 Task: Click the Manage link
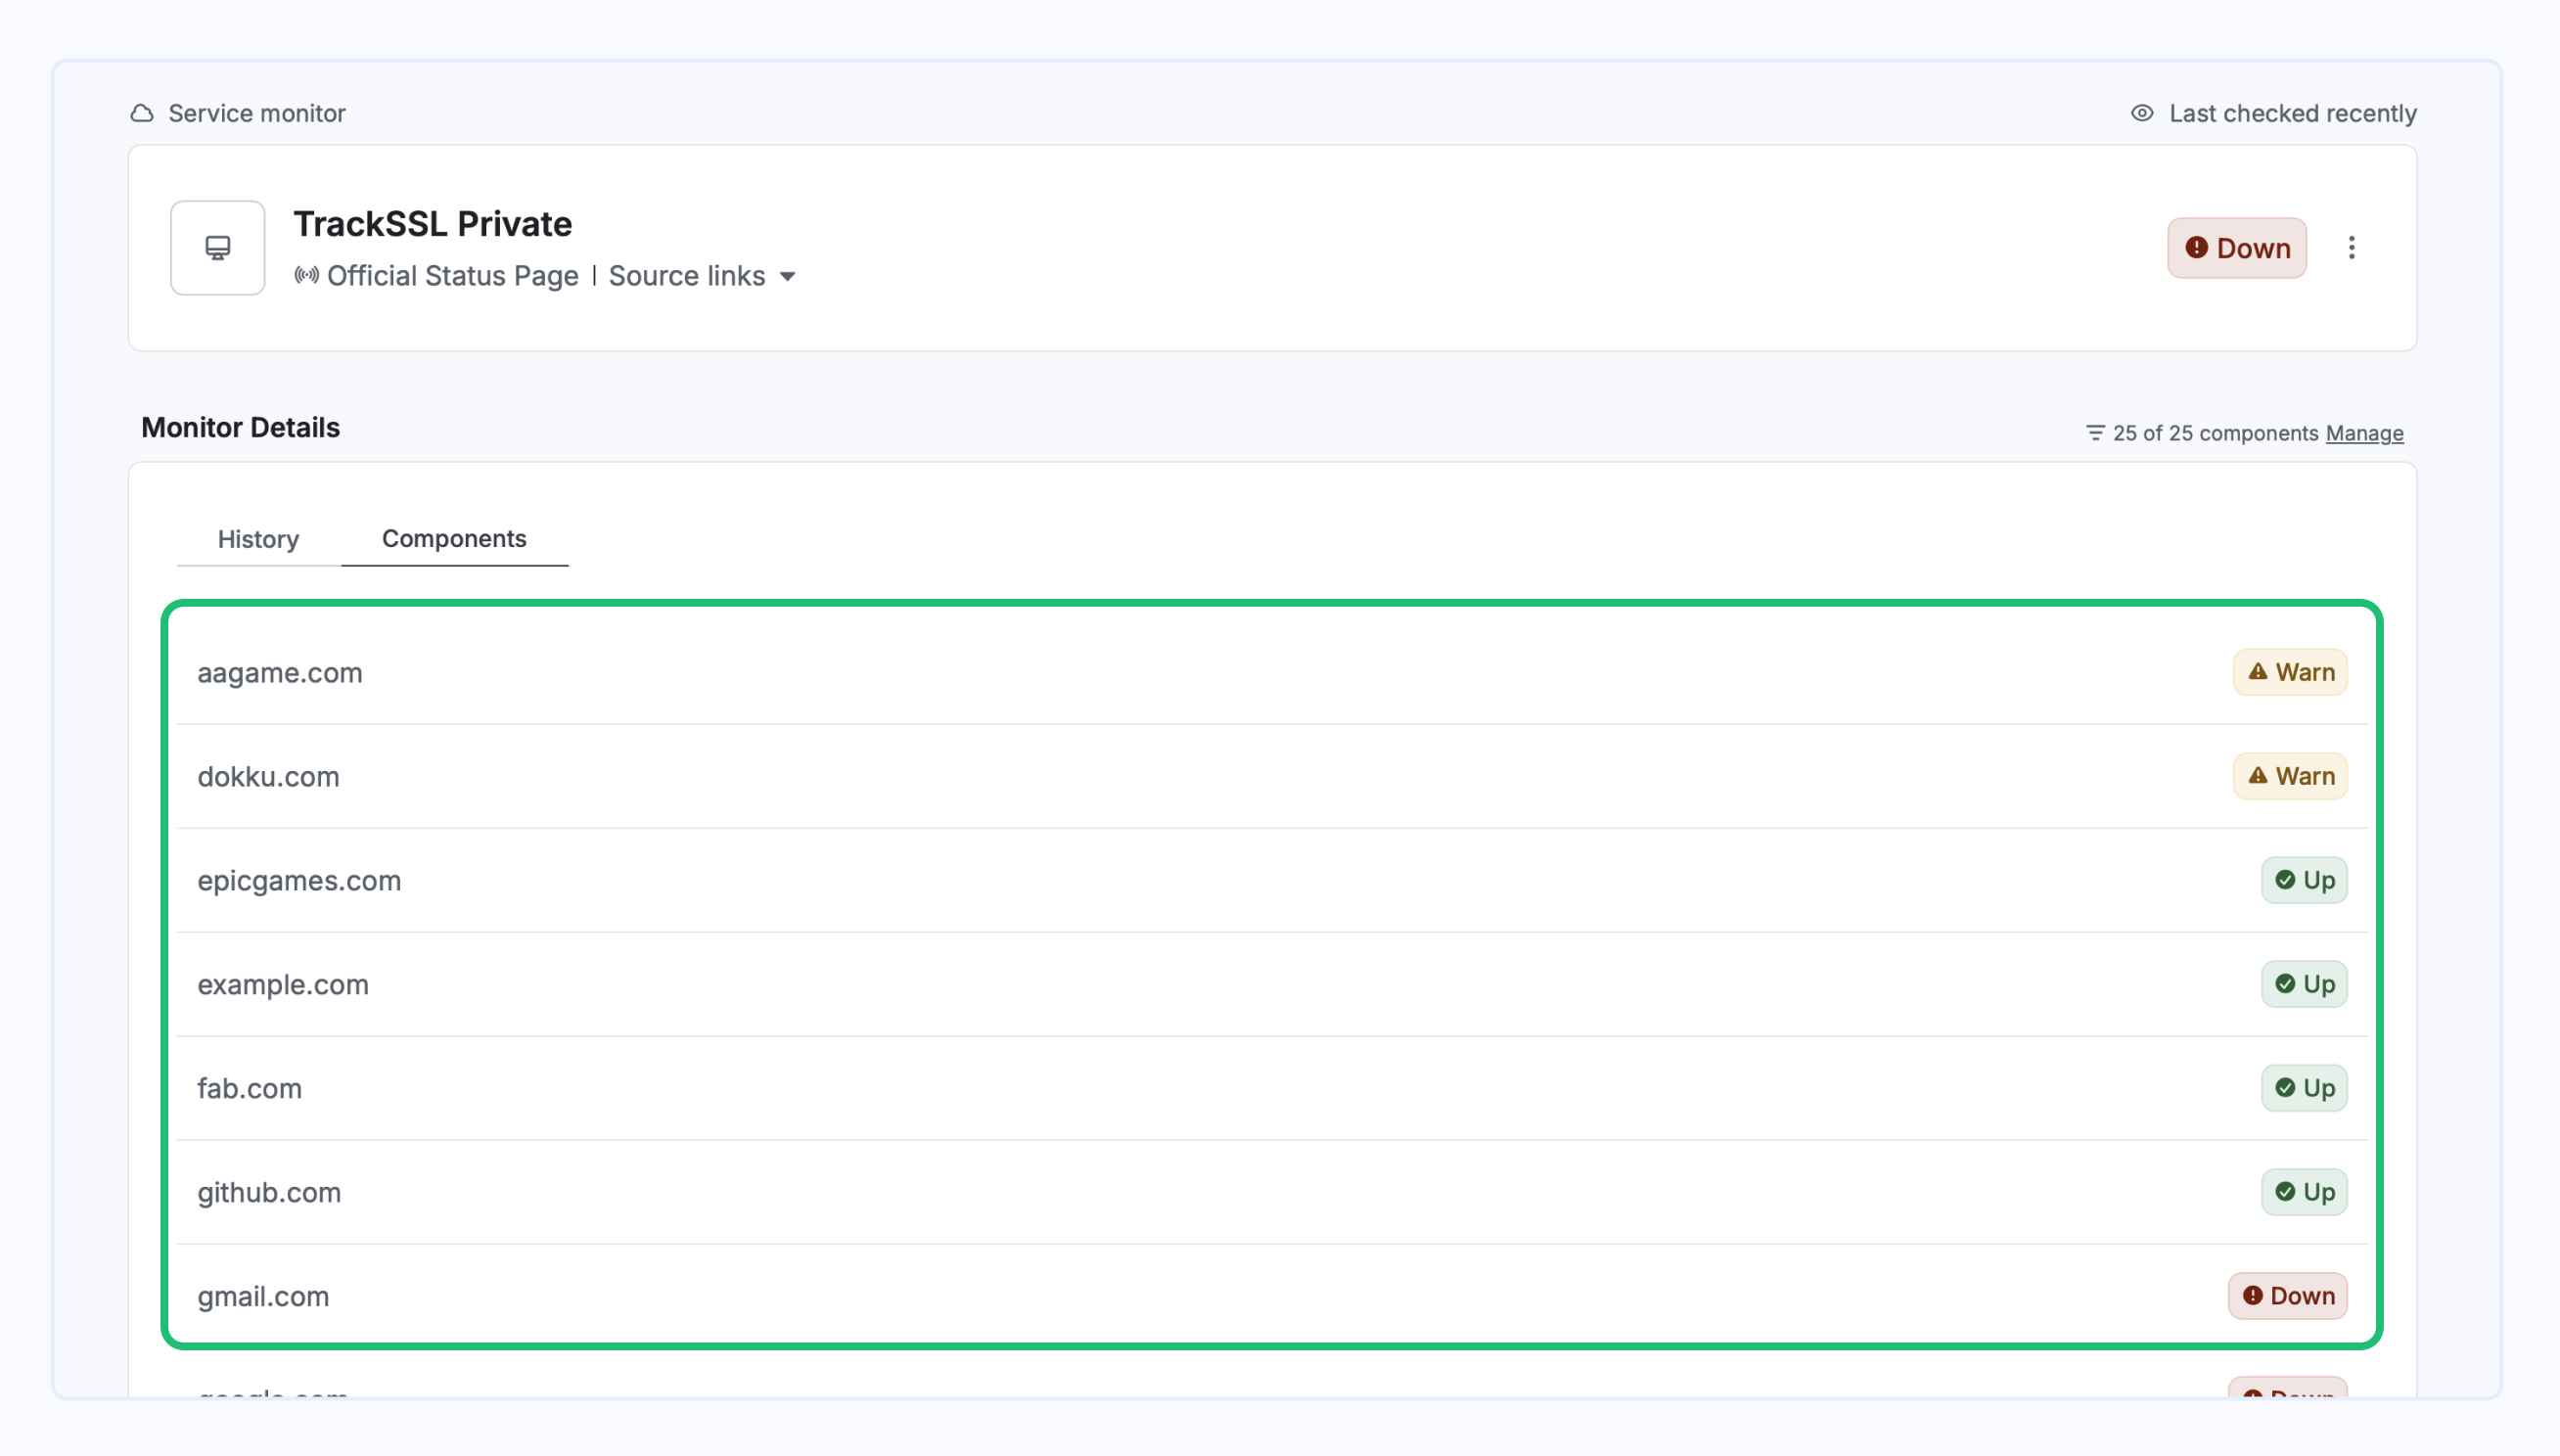point(2365,433)
